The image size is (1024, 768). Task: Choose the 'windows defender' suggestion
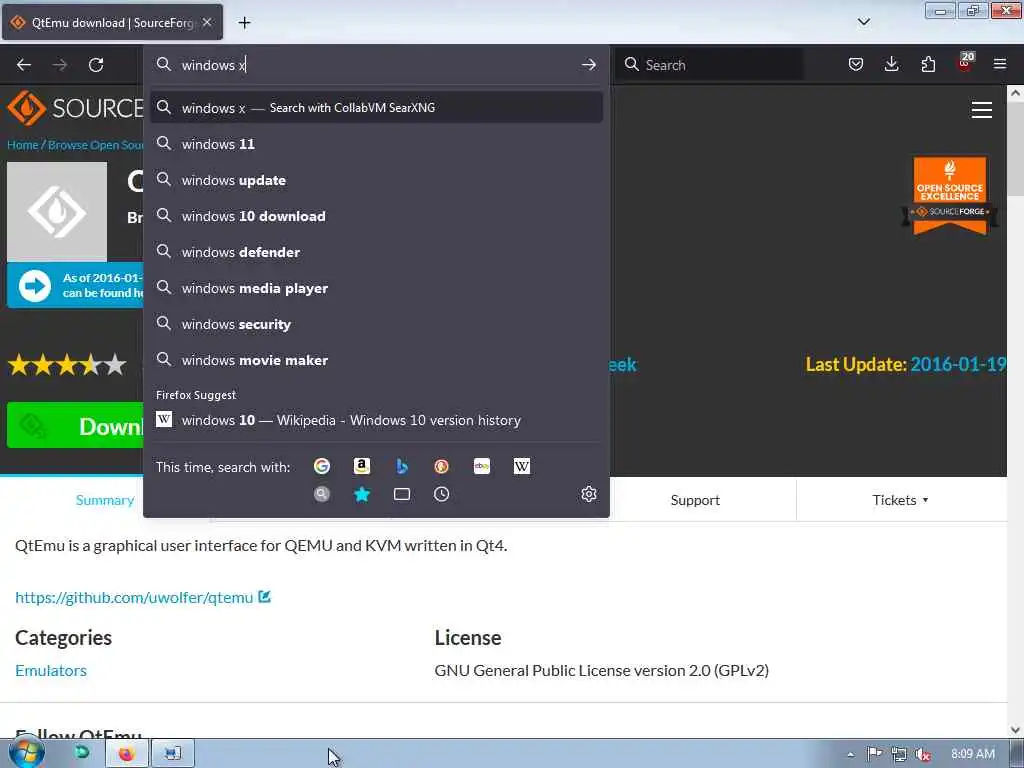tap(376, 251)
